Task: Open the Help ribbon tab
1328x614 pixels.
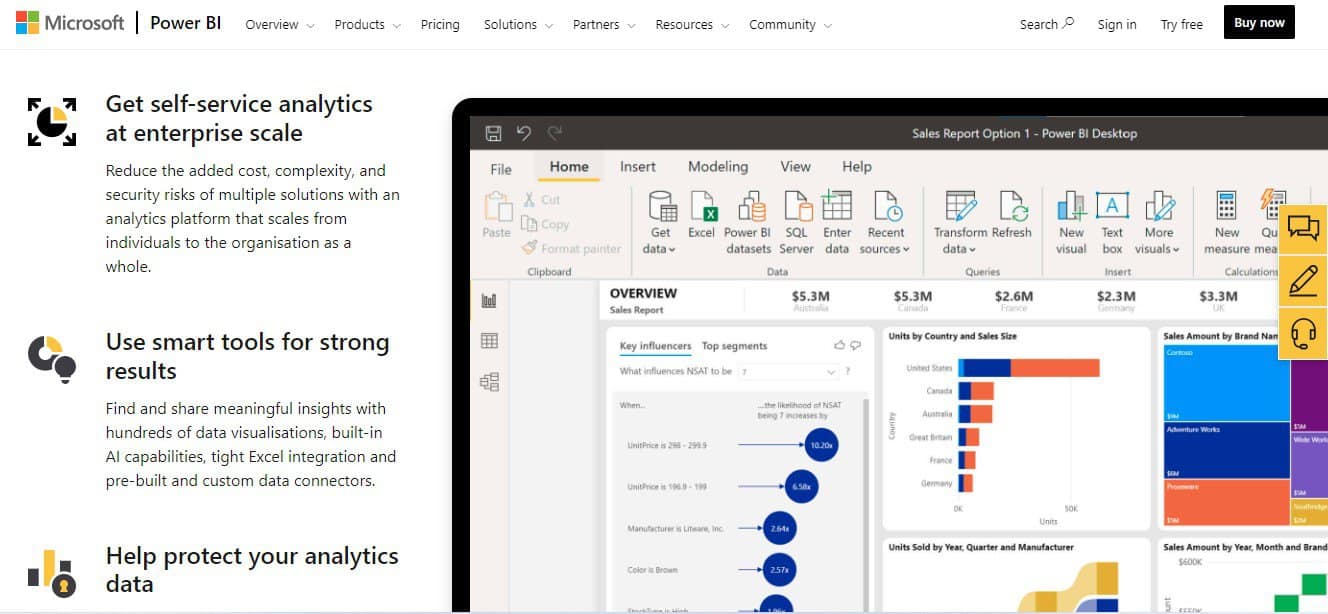Action: 857,167
